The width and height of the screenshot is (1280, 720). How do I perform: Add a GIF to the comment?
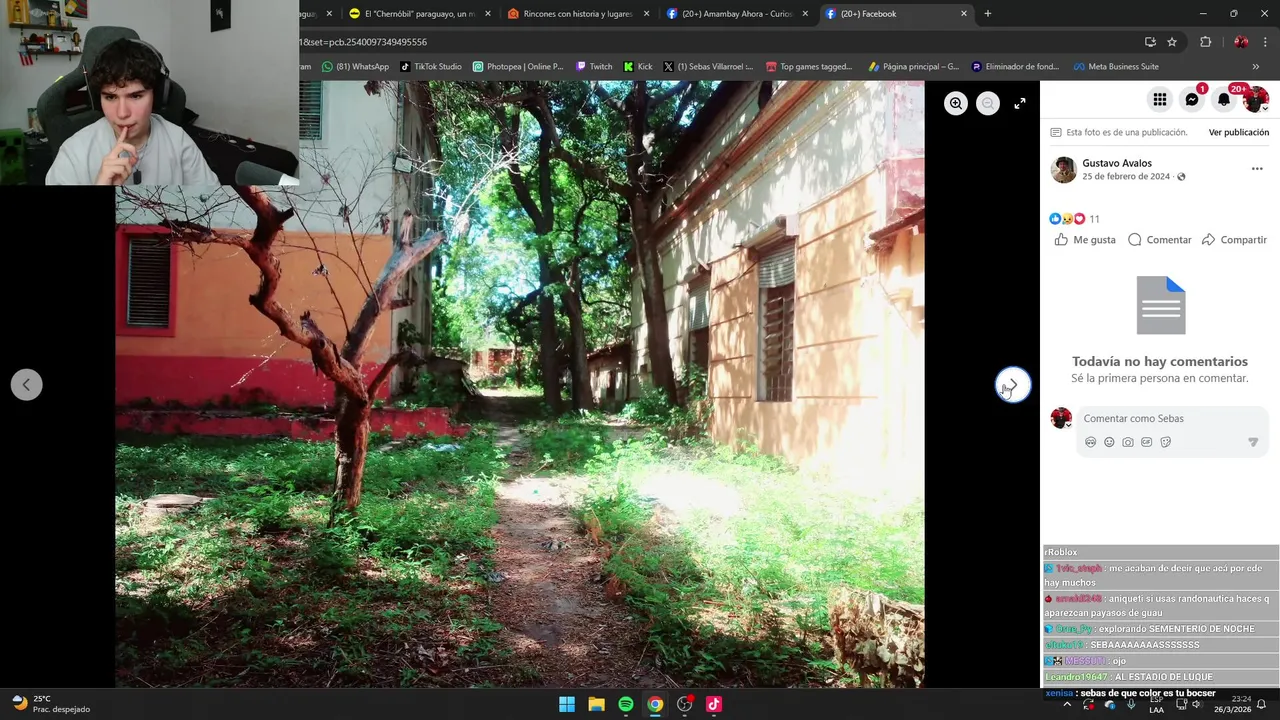1147,442
